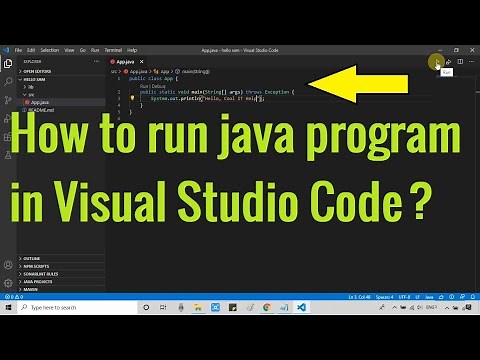Expand the Maven section

61,289
